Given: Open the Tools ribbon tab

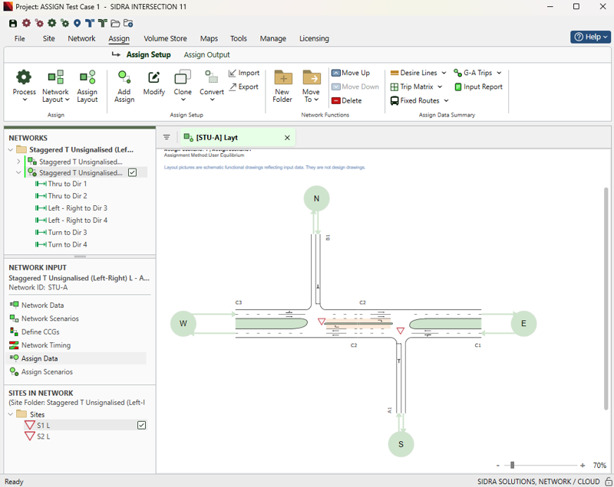Looking at the screenshot, I should click(238, 38).
